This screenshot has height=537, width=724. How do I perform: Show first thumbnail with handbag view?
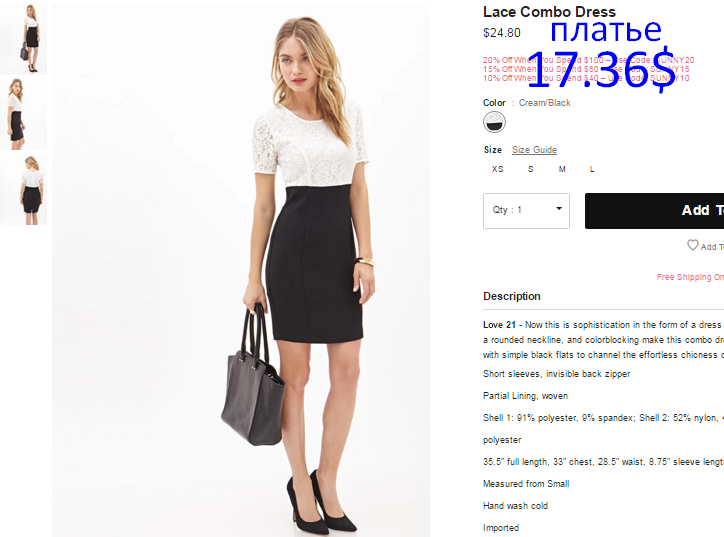[24, 38]
